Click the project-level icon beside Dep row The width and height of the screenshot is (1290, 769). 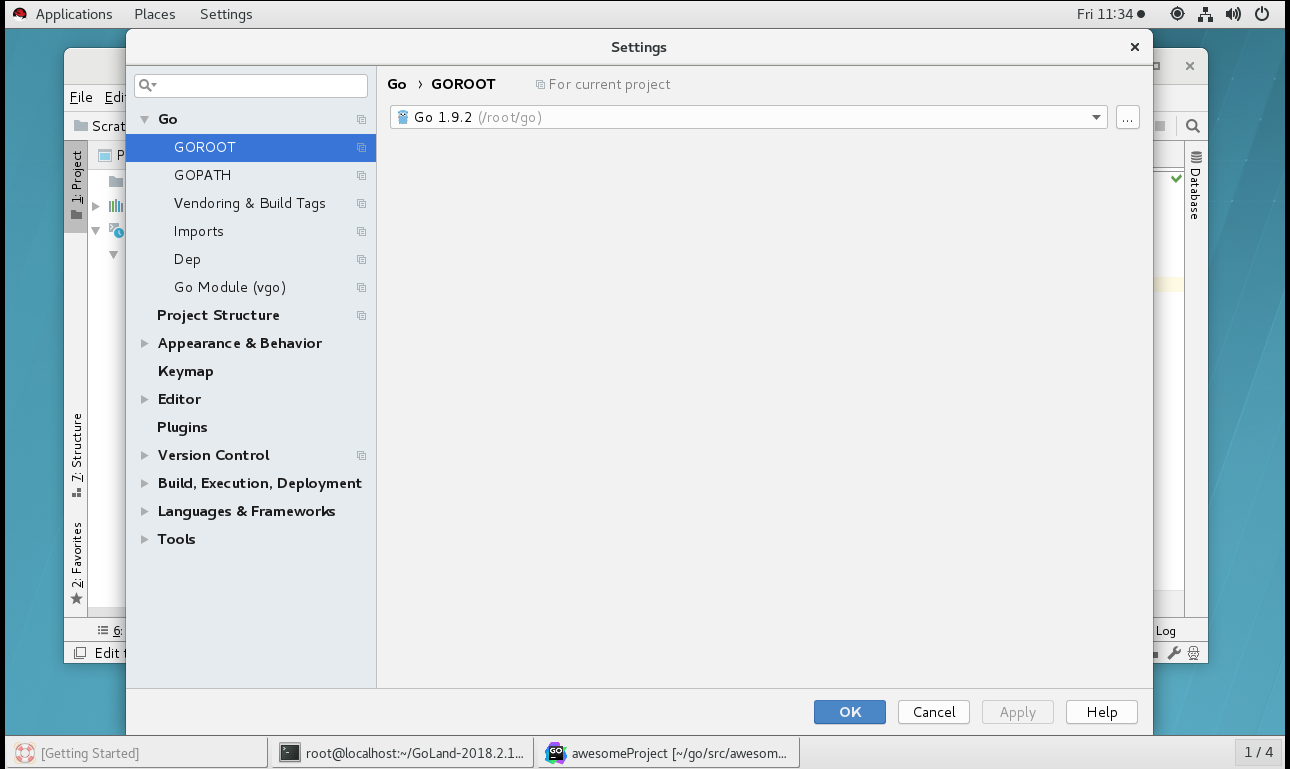pyautogui.click(x=362, y=259)
